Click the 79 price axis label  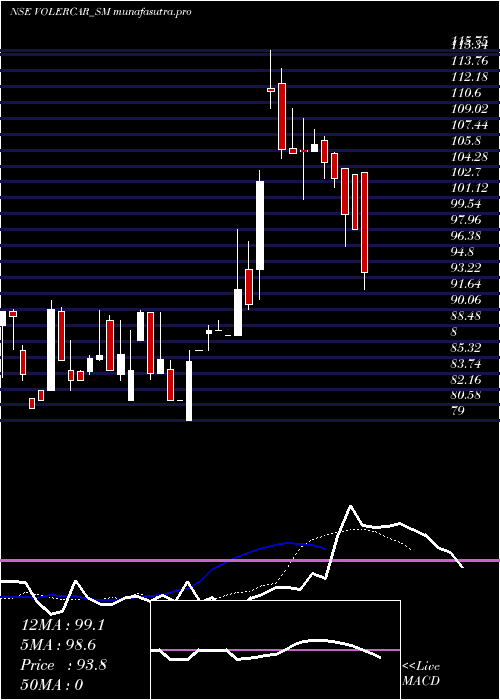point(458,411)
